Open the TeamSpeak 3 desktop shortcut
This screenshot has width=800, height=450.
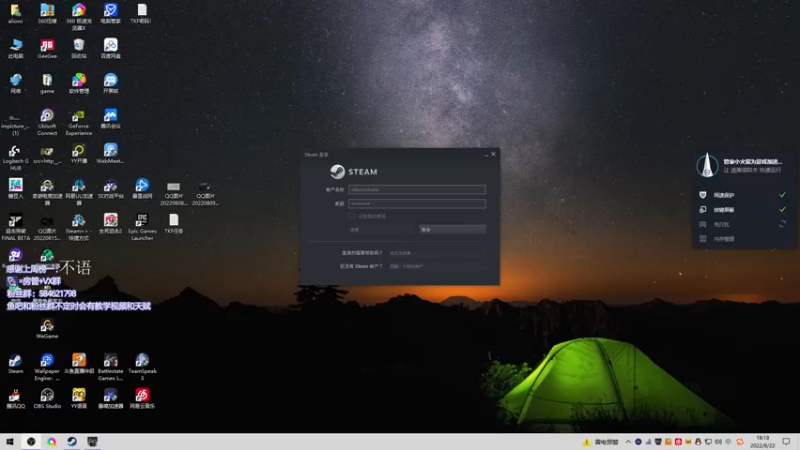(x=142, y=367)
